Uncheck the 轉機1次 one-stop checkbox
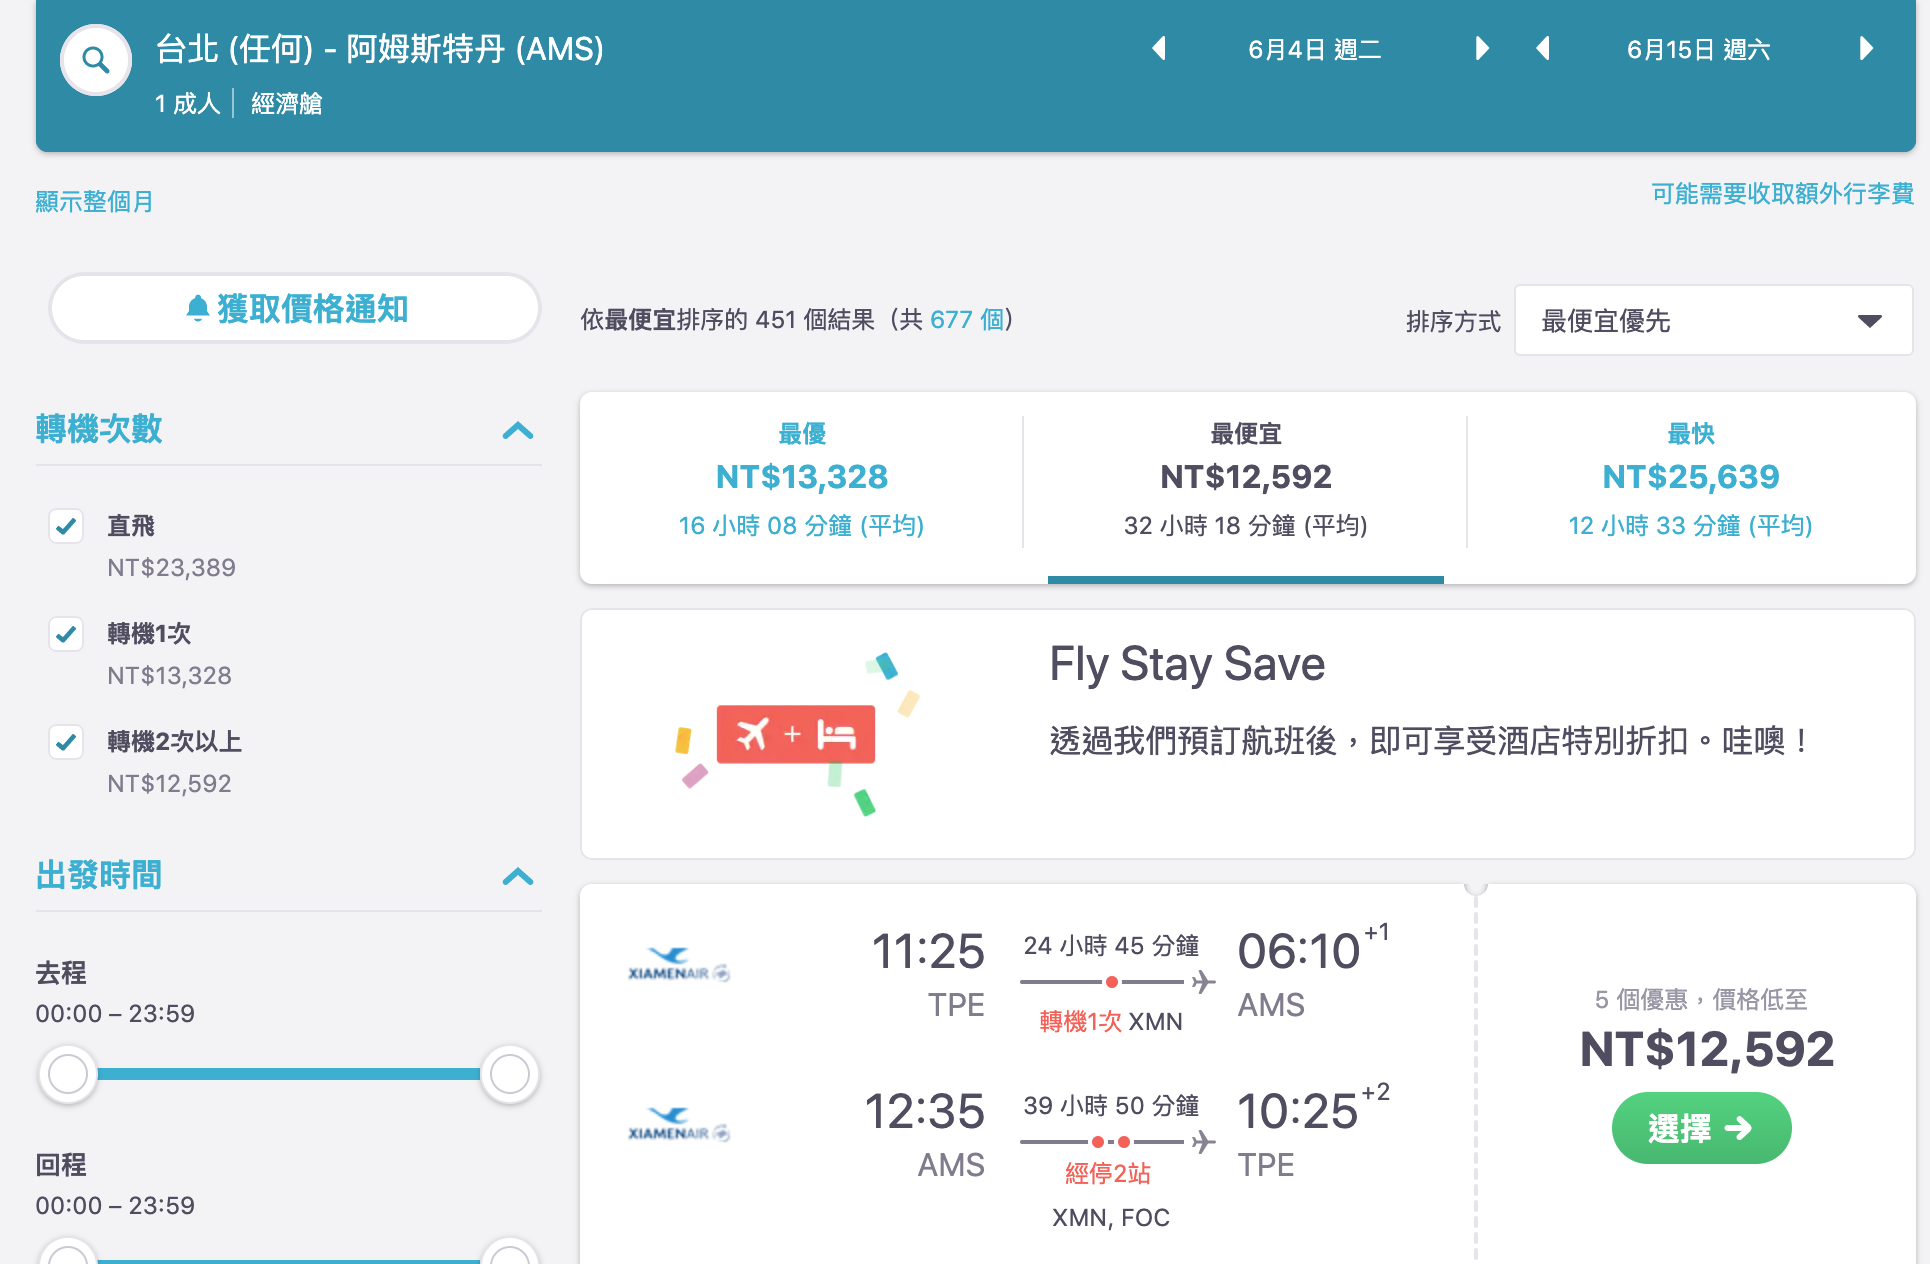Viewport: 1930px width, 1264px height. (x=66, y=633)
